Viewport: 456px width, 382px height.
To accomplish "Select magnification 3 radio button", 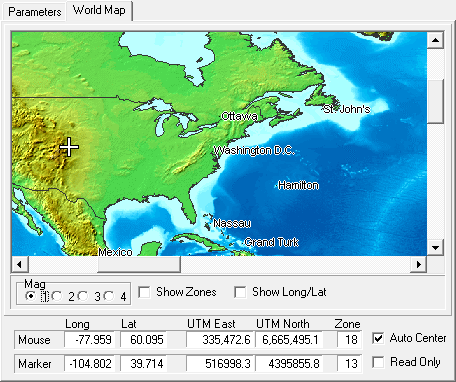I will [x=83, y=296].
